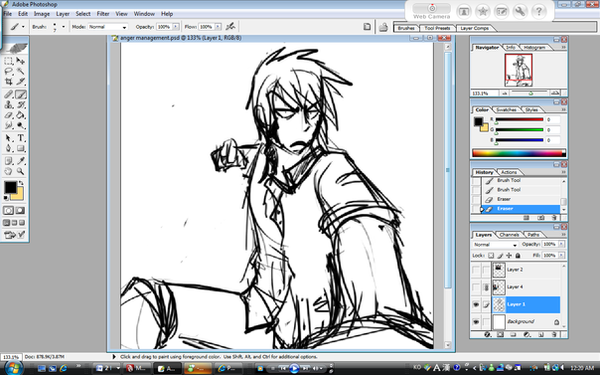This screenshot has height=375, width=600.
Task: Show Layer 4 visibility eye box
Action: (476, 287)
